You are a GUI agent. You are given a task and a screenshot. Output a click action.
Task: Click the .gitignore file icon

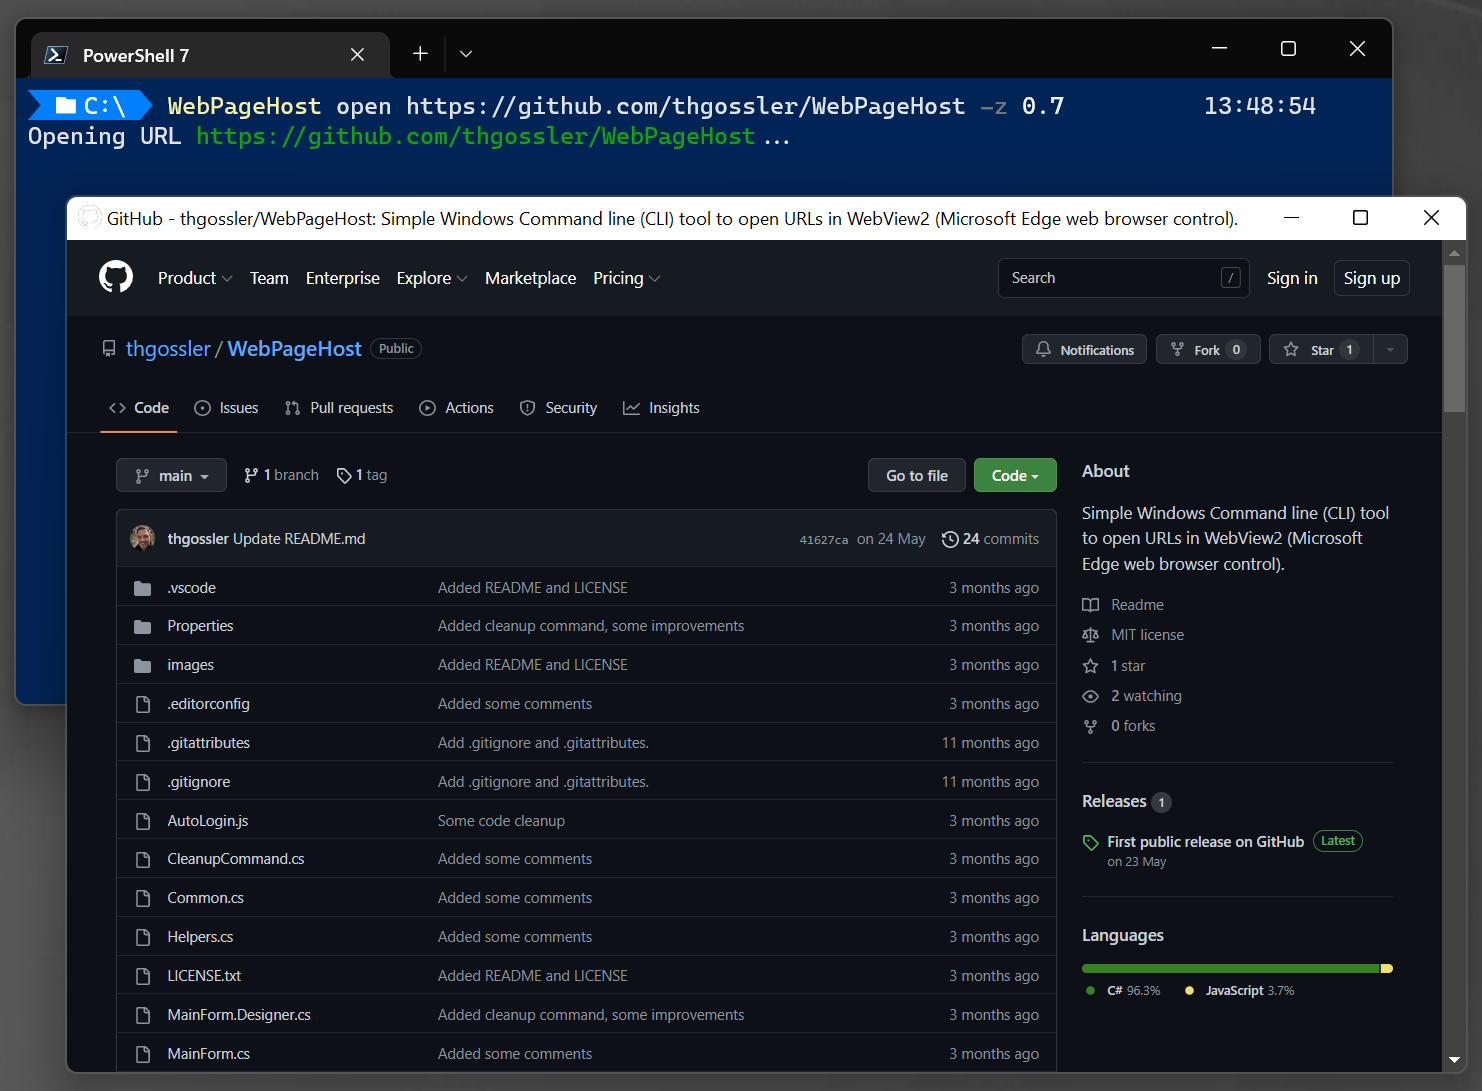click(x=143, y=782)
